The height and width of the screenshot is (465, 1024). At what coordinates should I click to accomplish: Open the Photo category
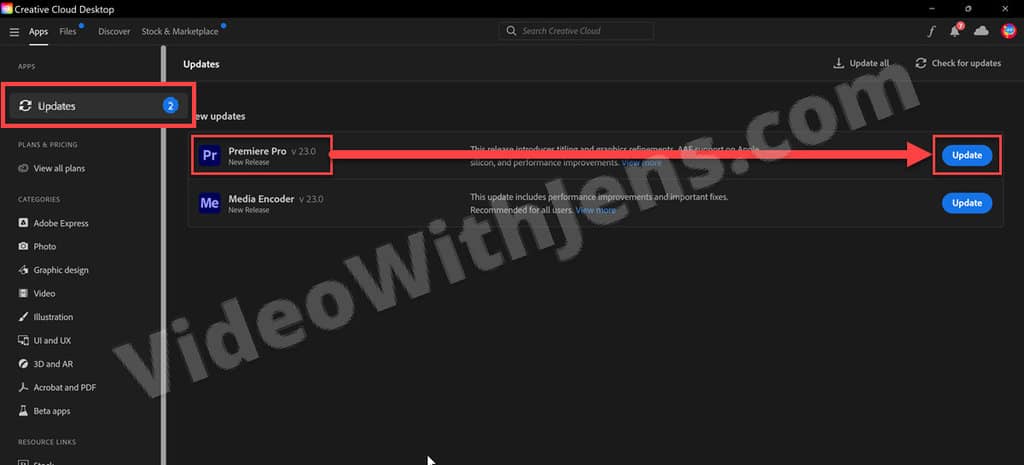(x=45, y=247)
